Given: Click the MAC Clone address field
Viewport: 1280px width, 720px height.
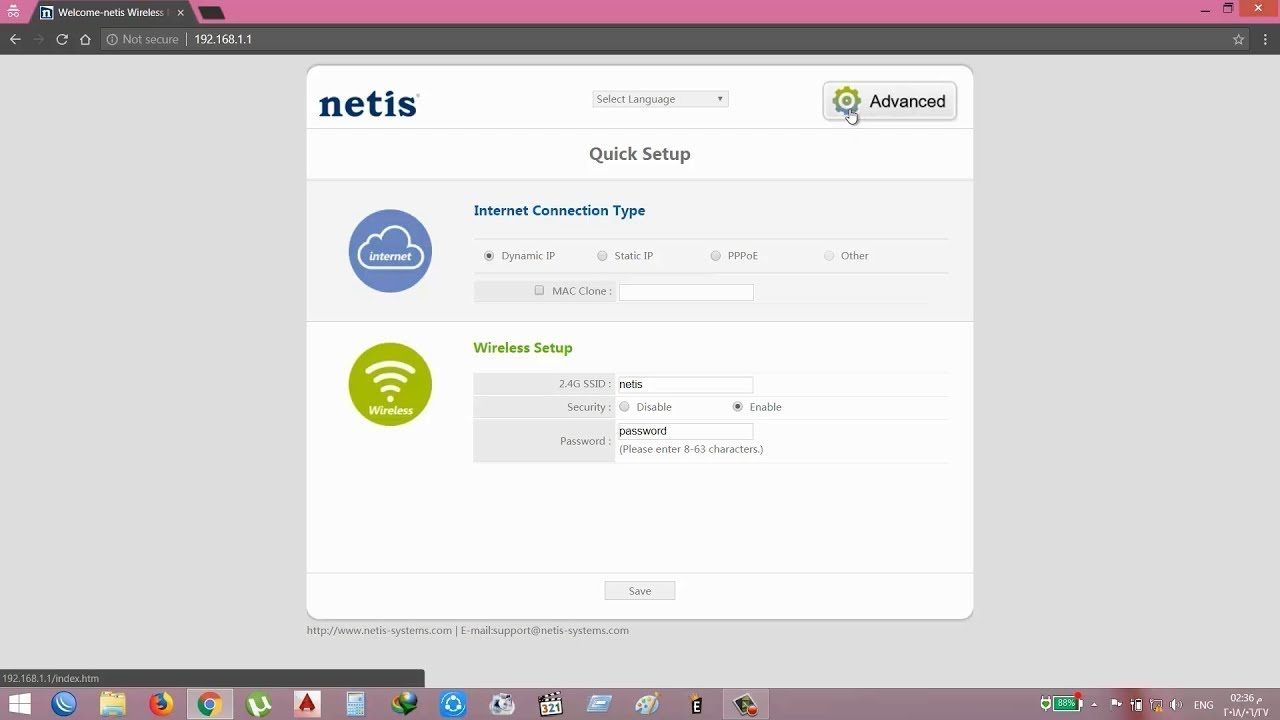Looking at the screenshot, I should [686, 292].
